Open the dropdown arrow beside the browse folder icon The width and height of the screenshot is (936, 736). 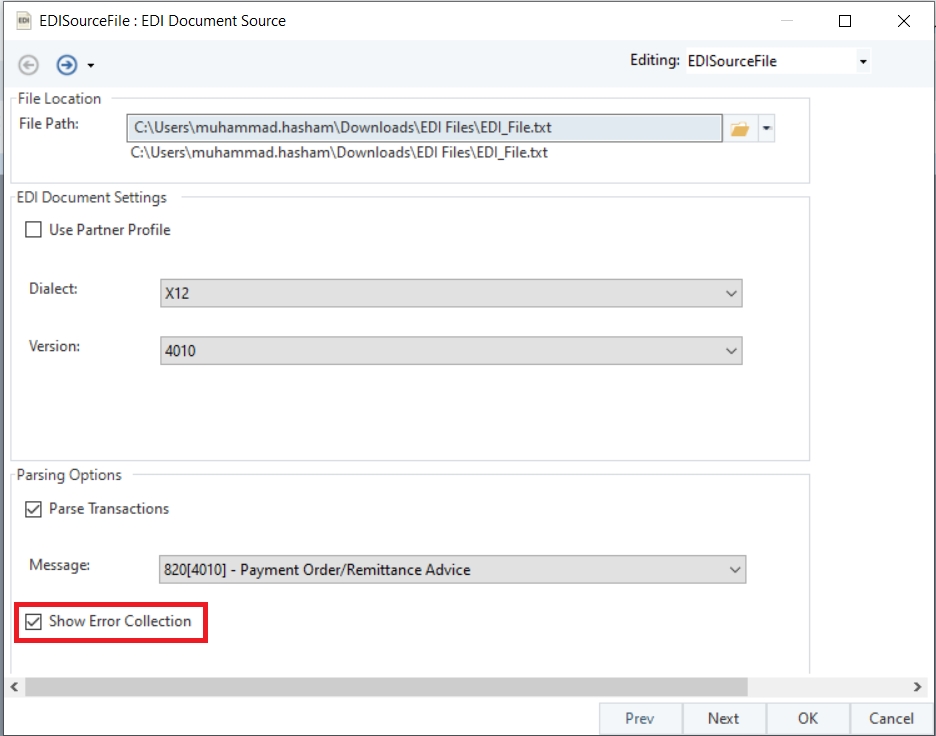[766, 128]
